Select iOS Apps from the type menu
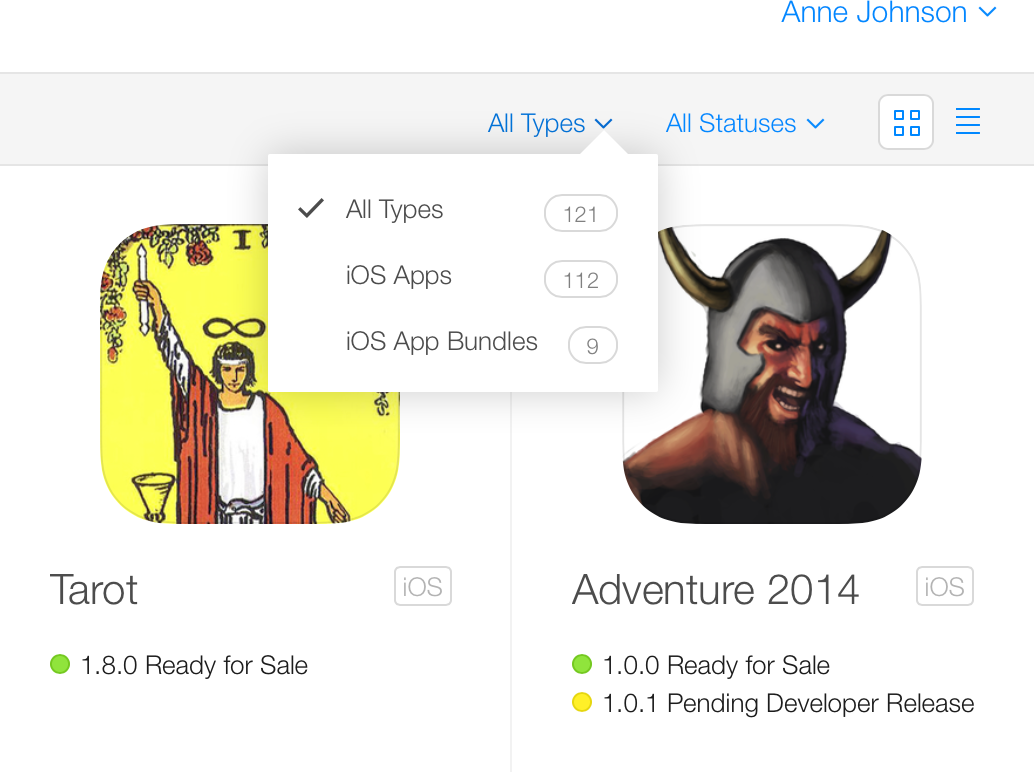Viewport: 1034px width, 772px height. point(398,276)
